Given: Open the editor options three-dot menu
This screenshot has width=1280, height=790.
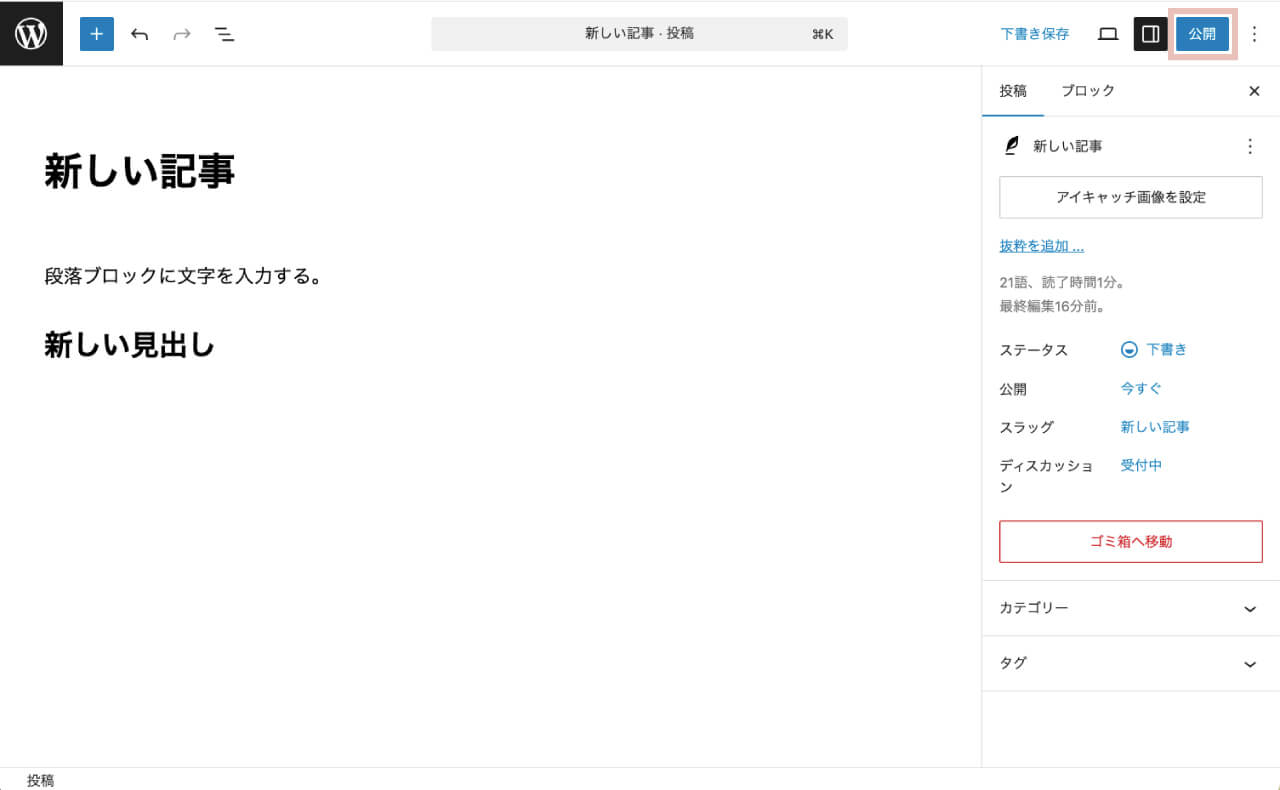Looking at the screenshot, I should [x=1254, y=33].
